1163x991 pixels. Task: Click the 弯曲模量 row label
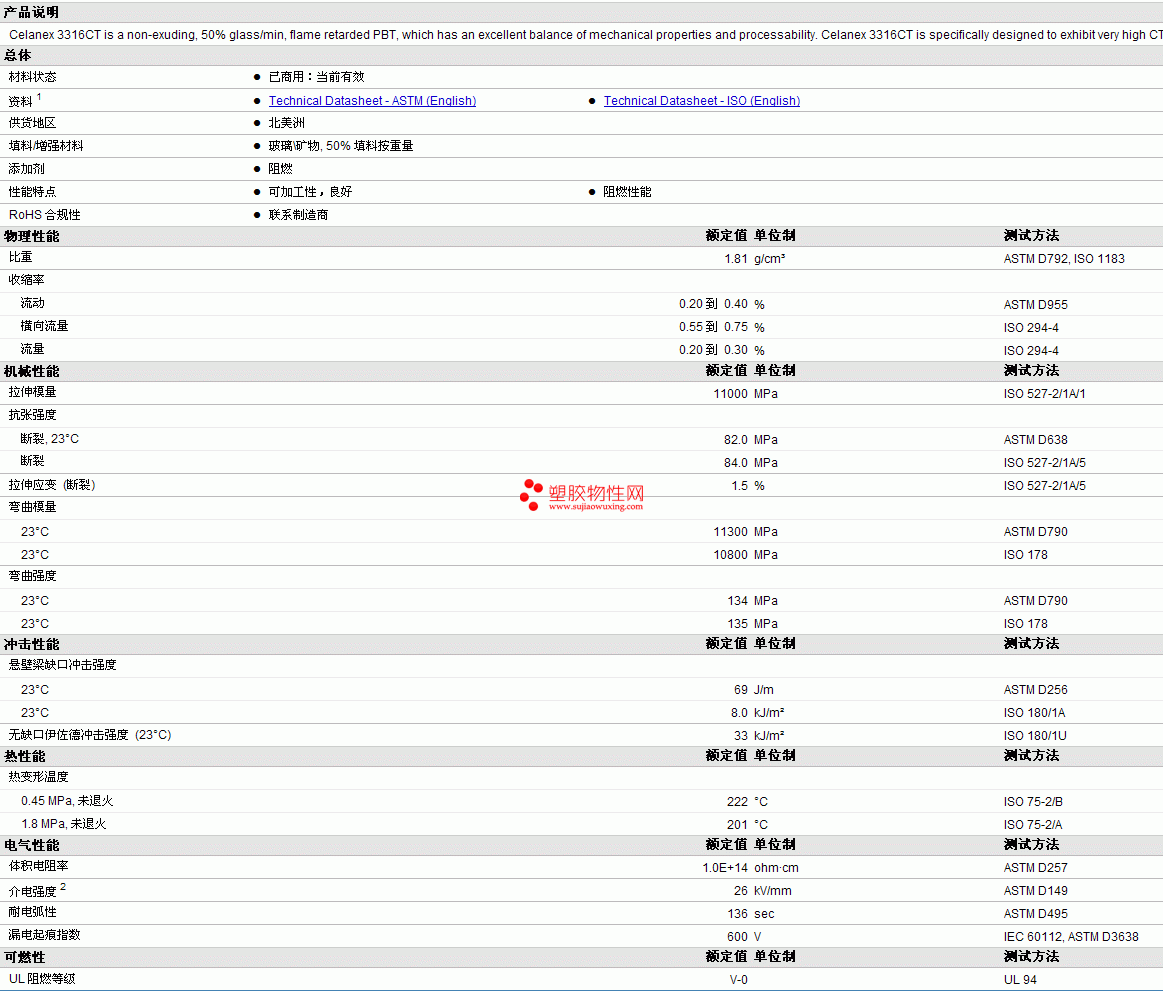click(33, 507)
